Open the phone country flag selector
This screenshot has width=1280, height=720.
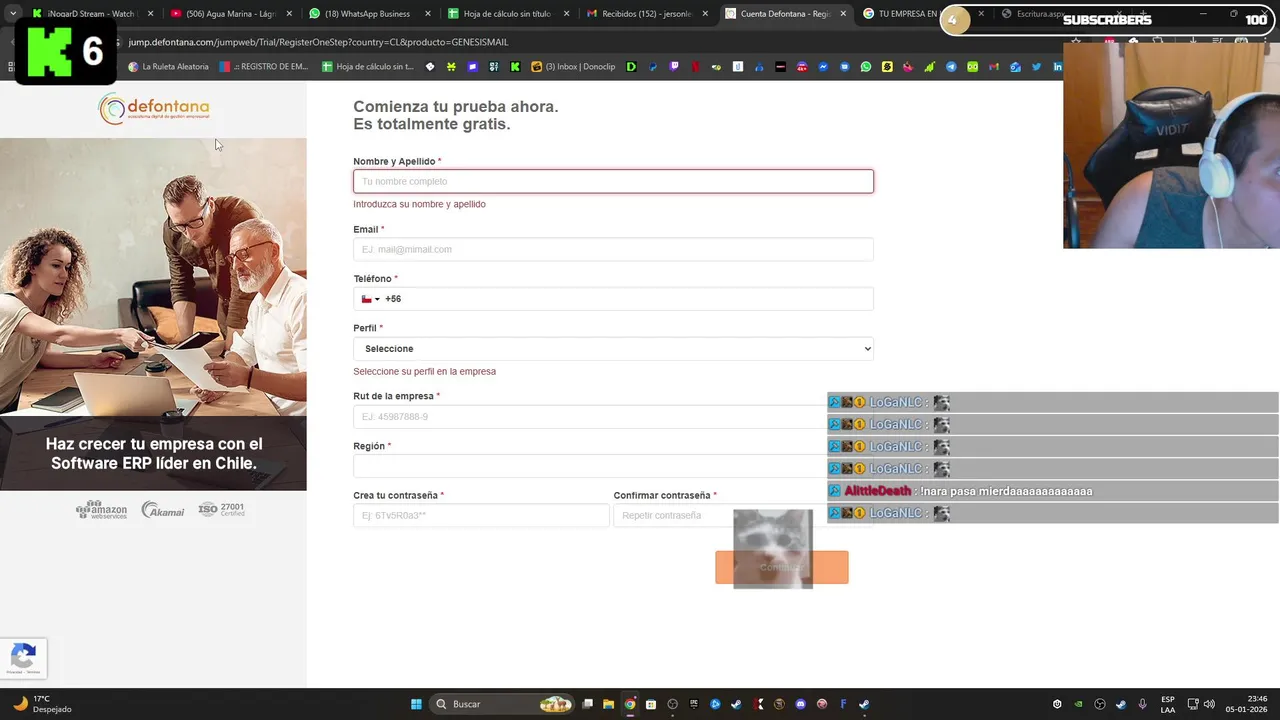[x=370, y=299]
